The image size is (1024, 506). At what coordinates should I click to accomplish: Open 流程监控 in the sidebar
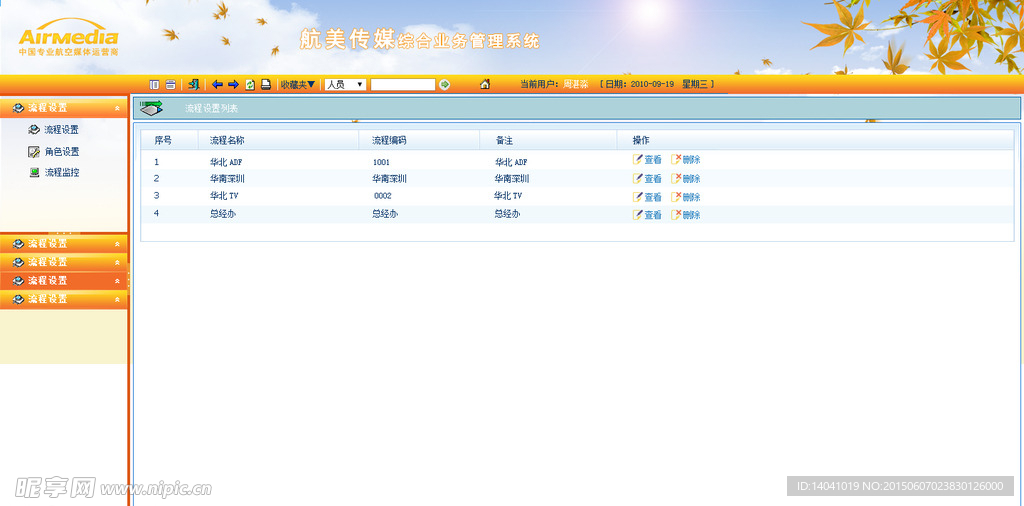pos(61,173)
